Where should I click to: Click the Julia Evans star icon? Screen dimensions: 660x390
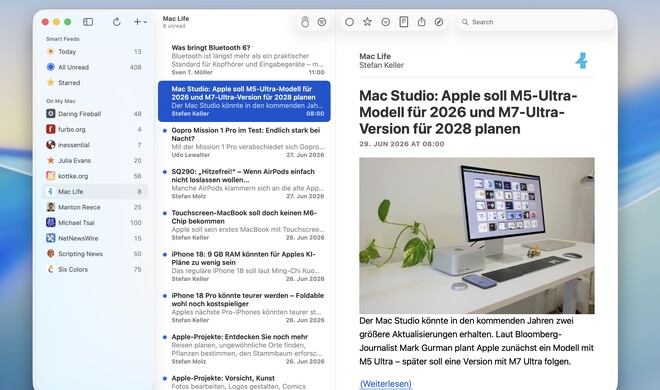51,160
